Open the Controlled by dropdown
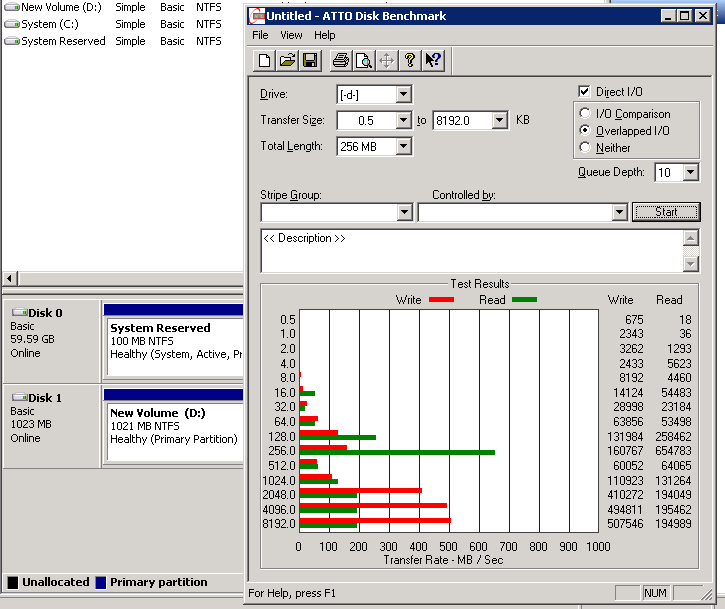725x609 pixels. click(619, 212)
